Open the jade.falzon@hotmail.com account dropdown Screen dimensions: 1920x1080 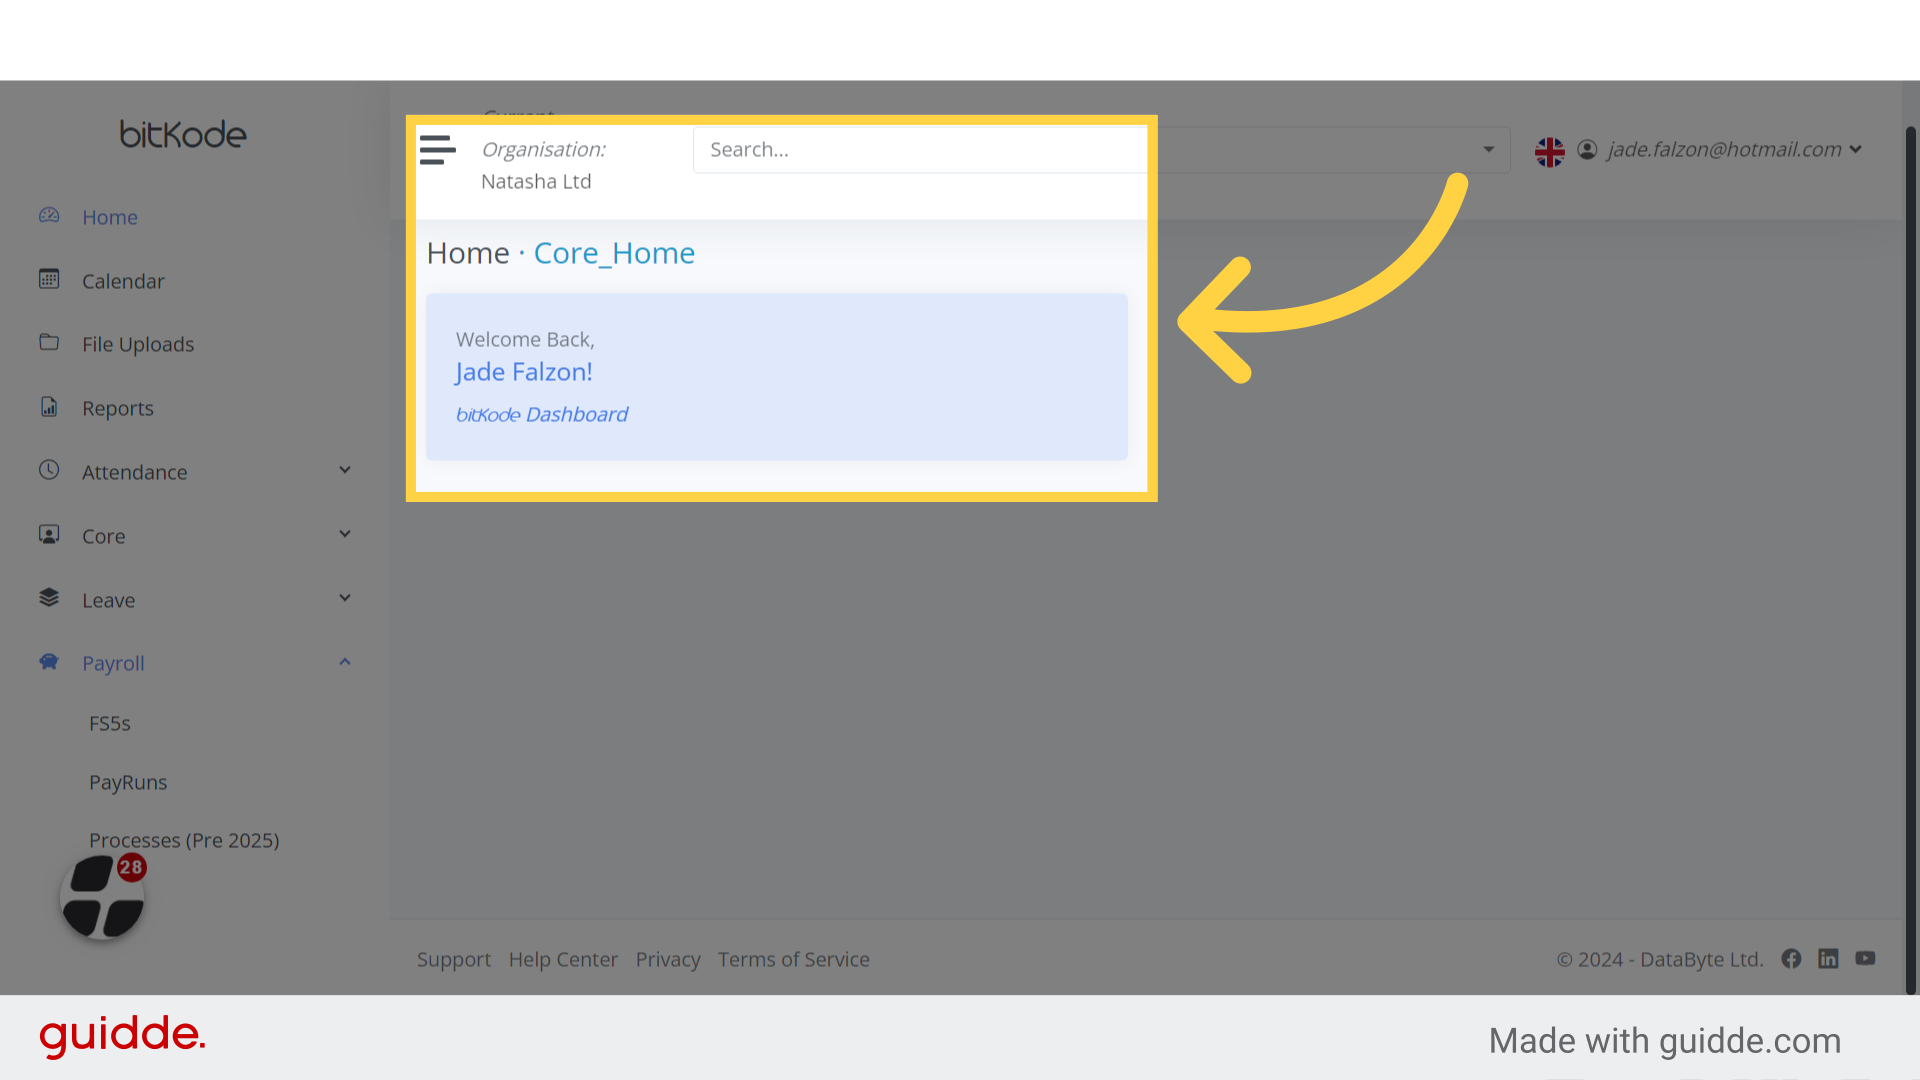(x=1735, y=149)
